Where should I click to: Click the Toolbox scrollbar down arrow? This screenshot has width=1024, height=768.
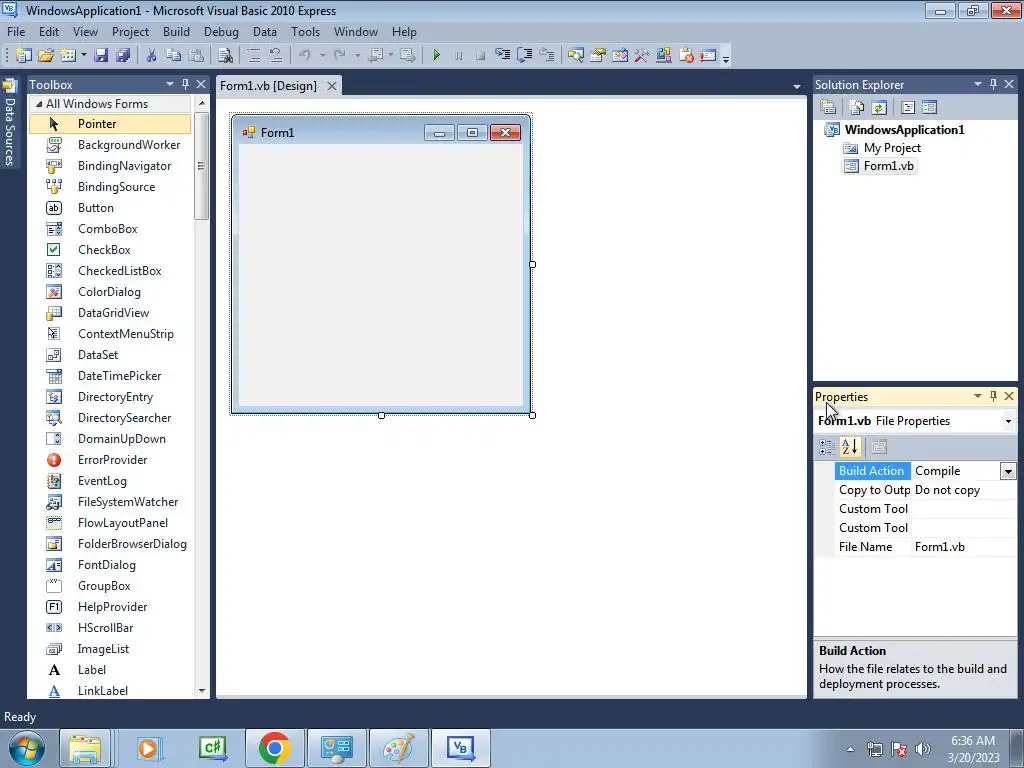(201, 690)
